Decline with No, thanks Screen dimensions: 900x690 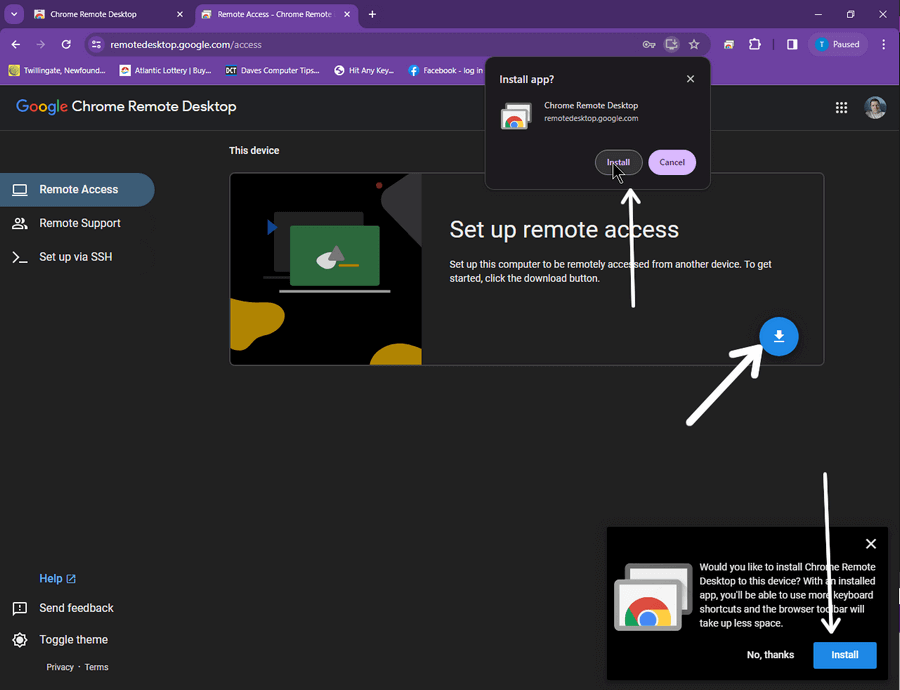pos(770,655)
